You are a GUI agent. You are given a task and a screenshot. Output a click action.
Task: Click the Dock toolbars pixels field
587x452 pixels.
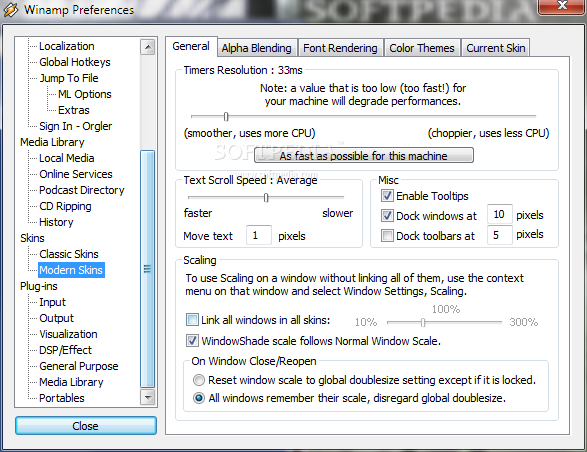[x=500, y=235]
